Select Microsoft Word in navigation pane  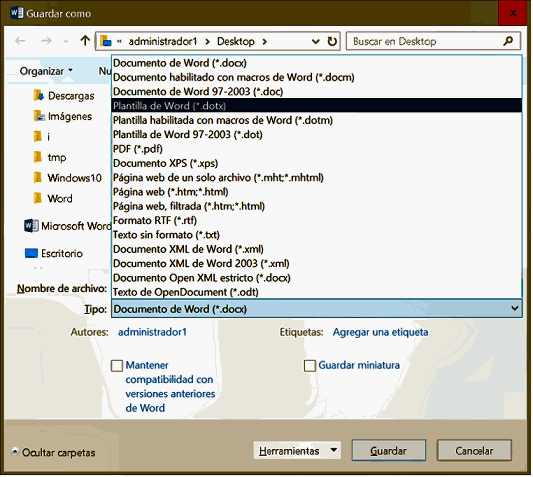tap(67, 226)
